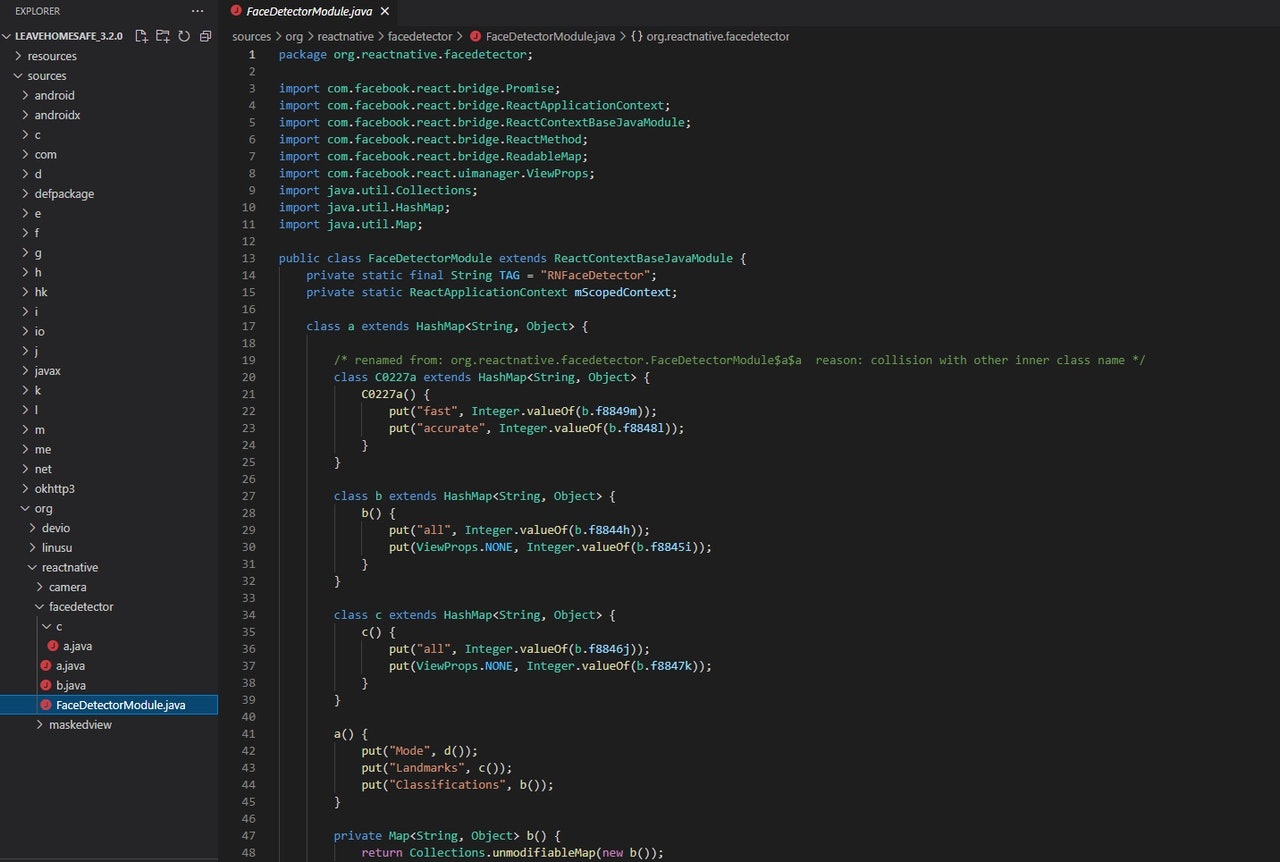Viewport: 1280px width, 862px height.
Task: Click the EXPLORER panel title
Action: pyautogui.click(x=38, y=11)
